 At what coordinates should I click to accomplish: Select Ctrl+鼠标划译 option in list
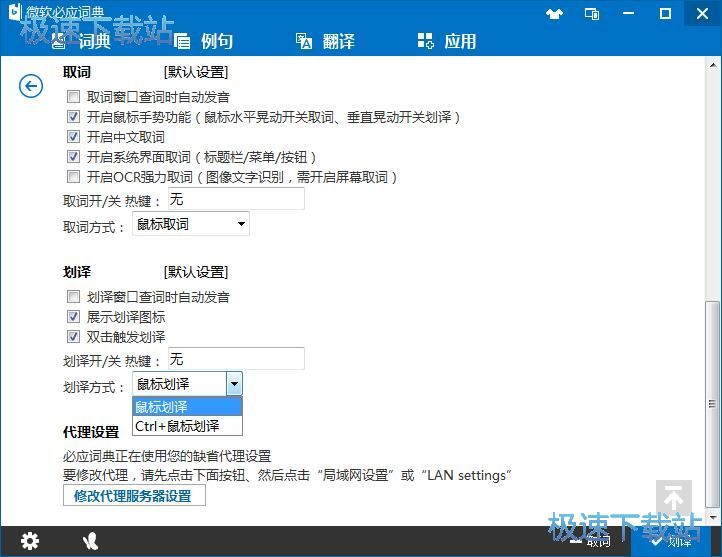(187, 426)
